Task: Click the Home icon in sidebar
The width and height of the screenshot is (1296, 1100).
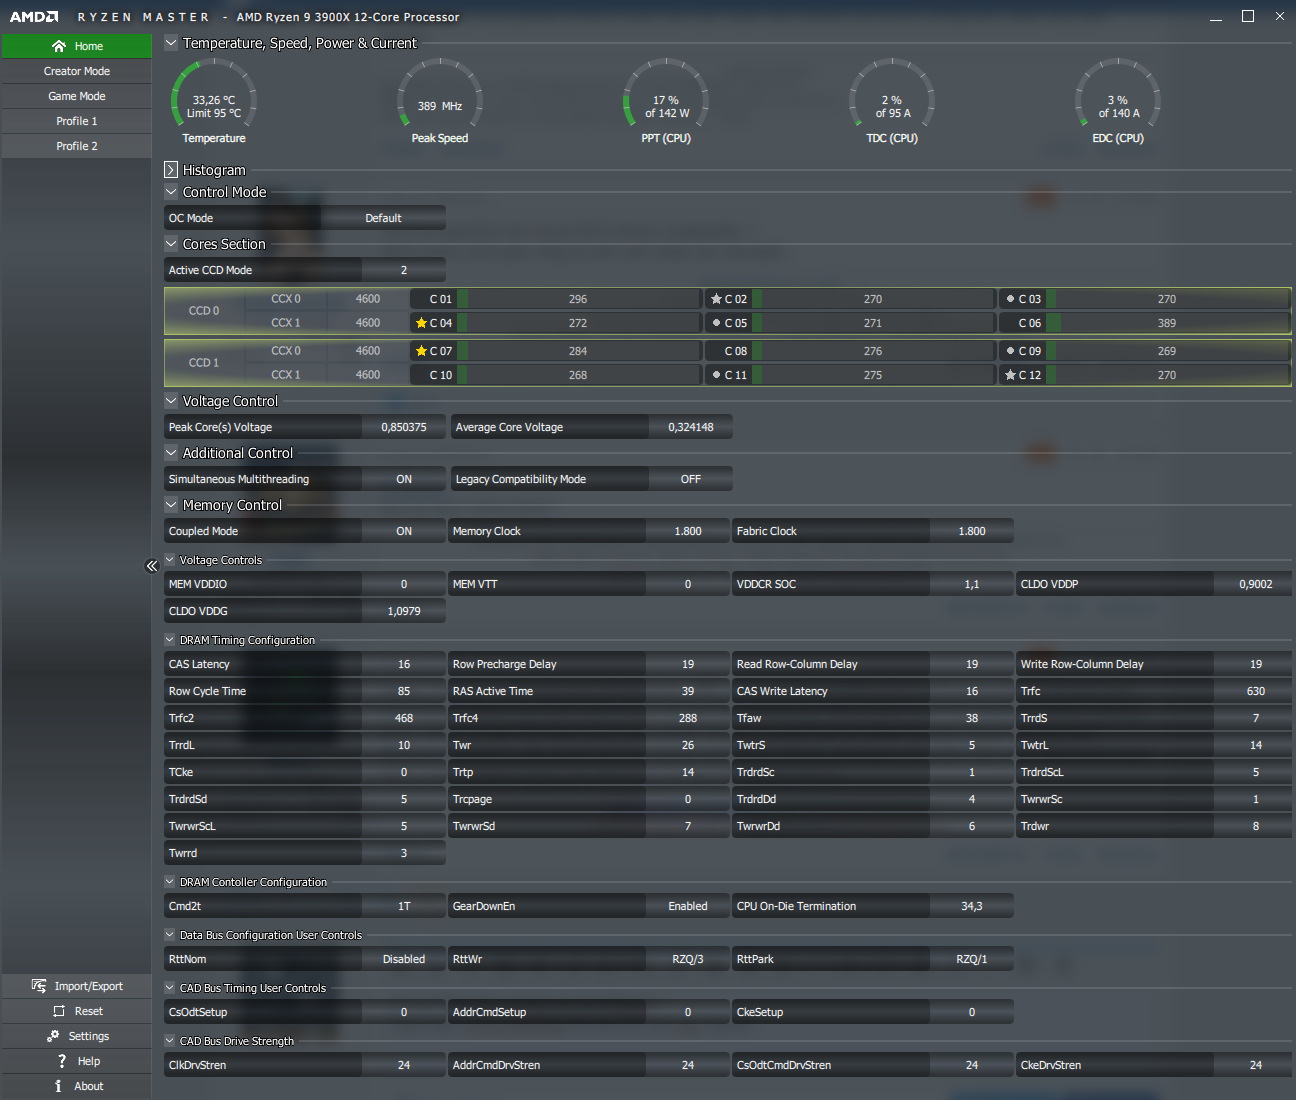Action: [x=59, y=46]
